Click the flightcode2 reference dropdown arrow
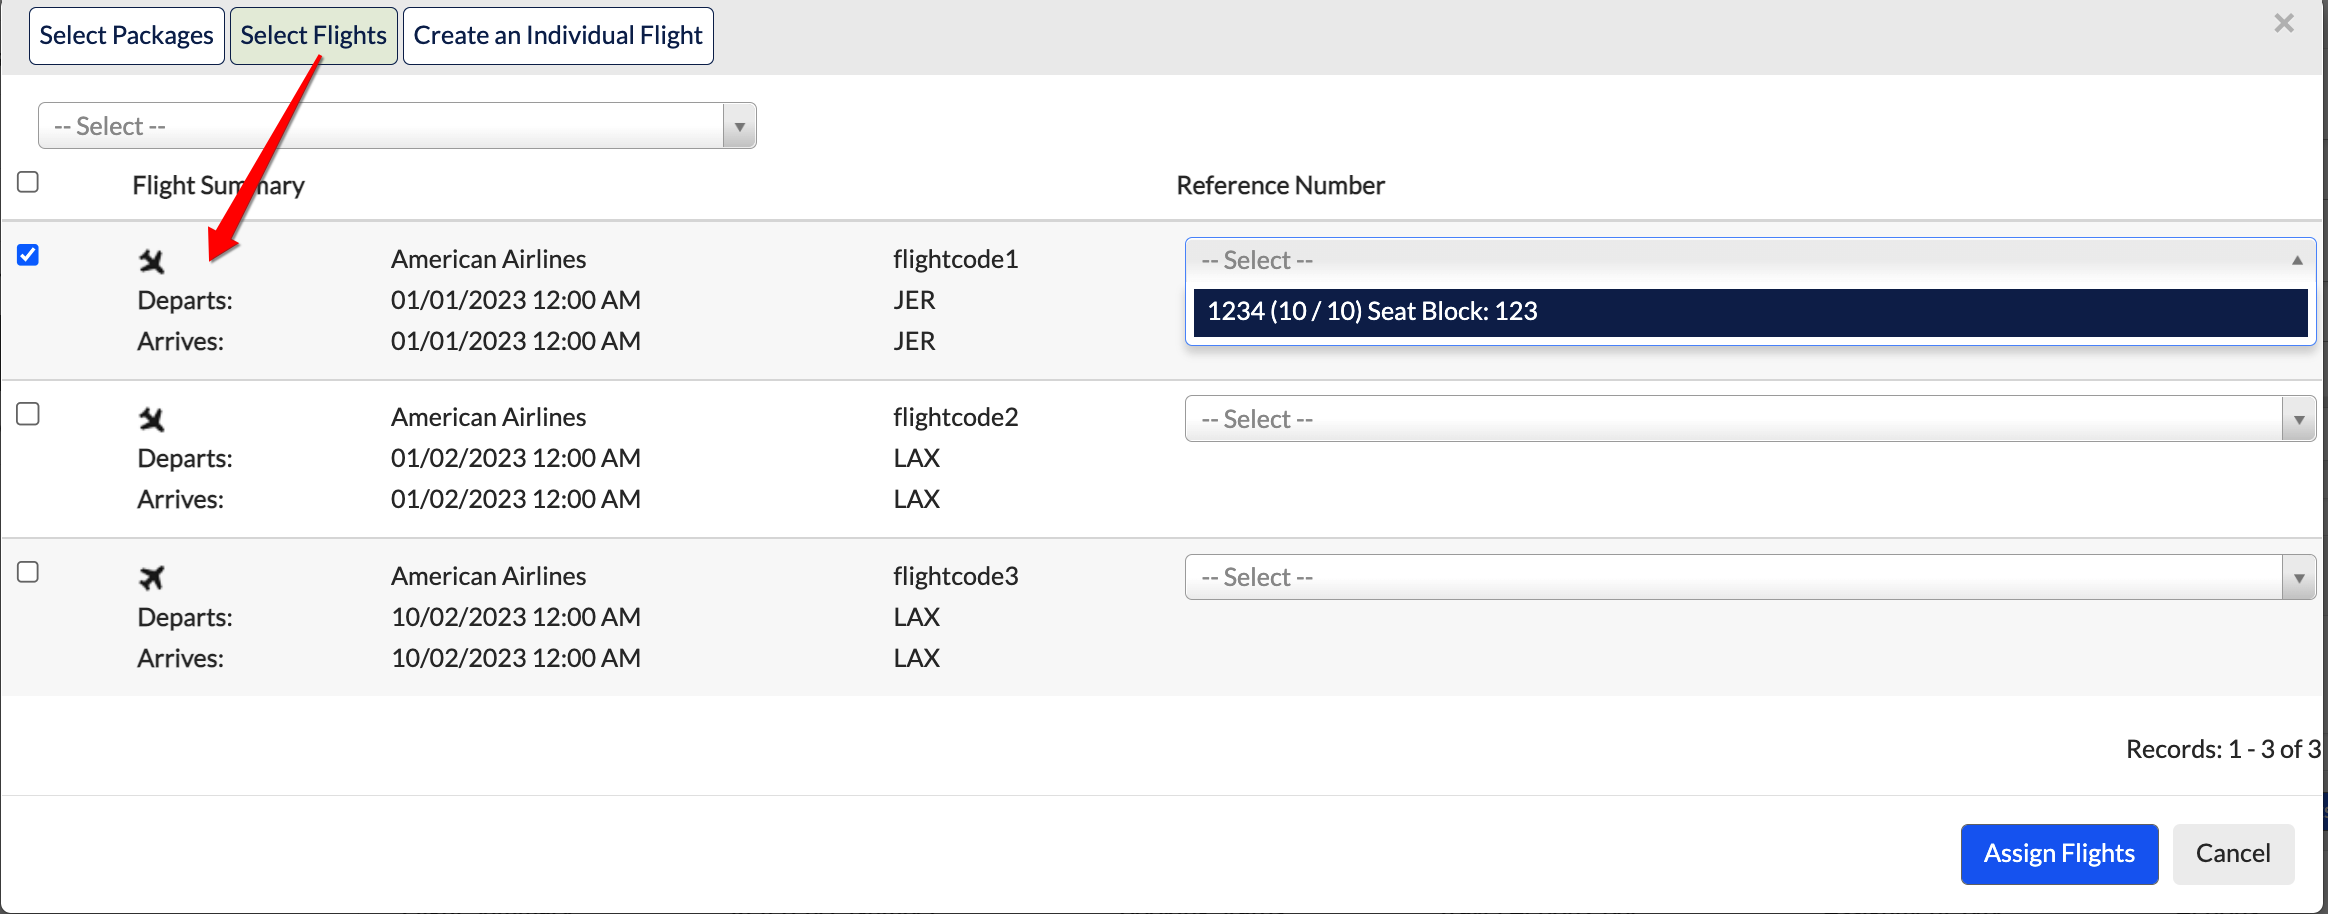The width and height of the screenshot is (2328, 914). point(2298,419)
